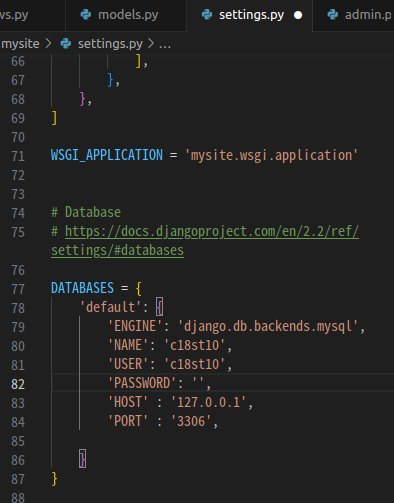Click the mysite breadcrumb folder
This screenshot has width=394, height=503.
20,44
